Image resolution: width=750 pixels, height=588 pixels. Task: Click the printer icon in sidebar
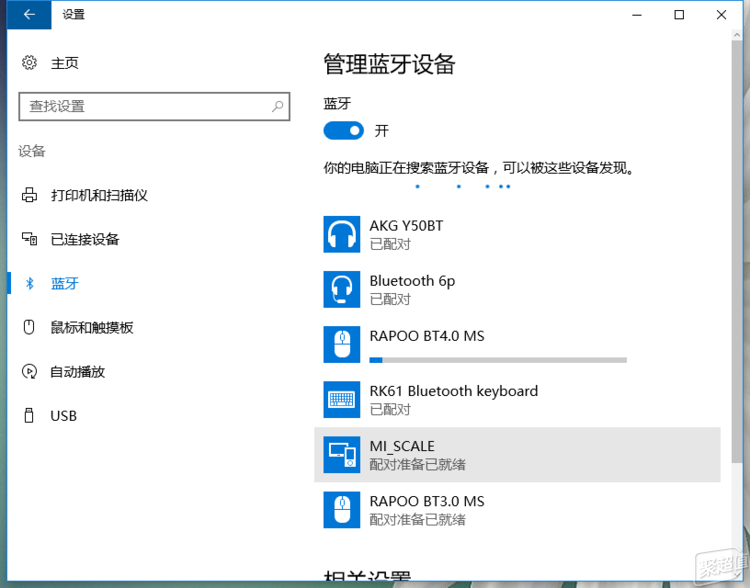[x=29, y=195]
